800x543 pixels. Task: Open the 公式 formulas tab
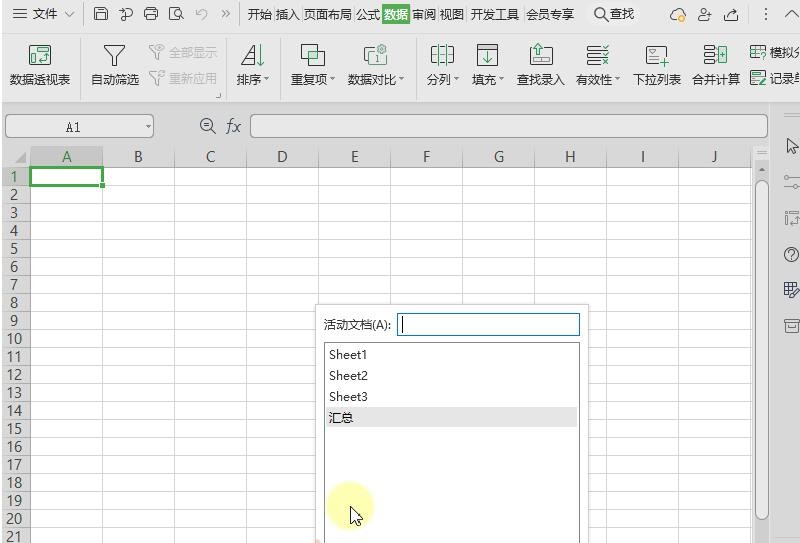click(368, 14)
